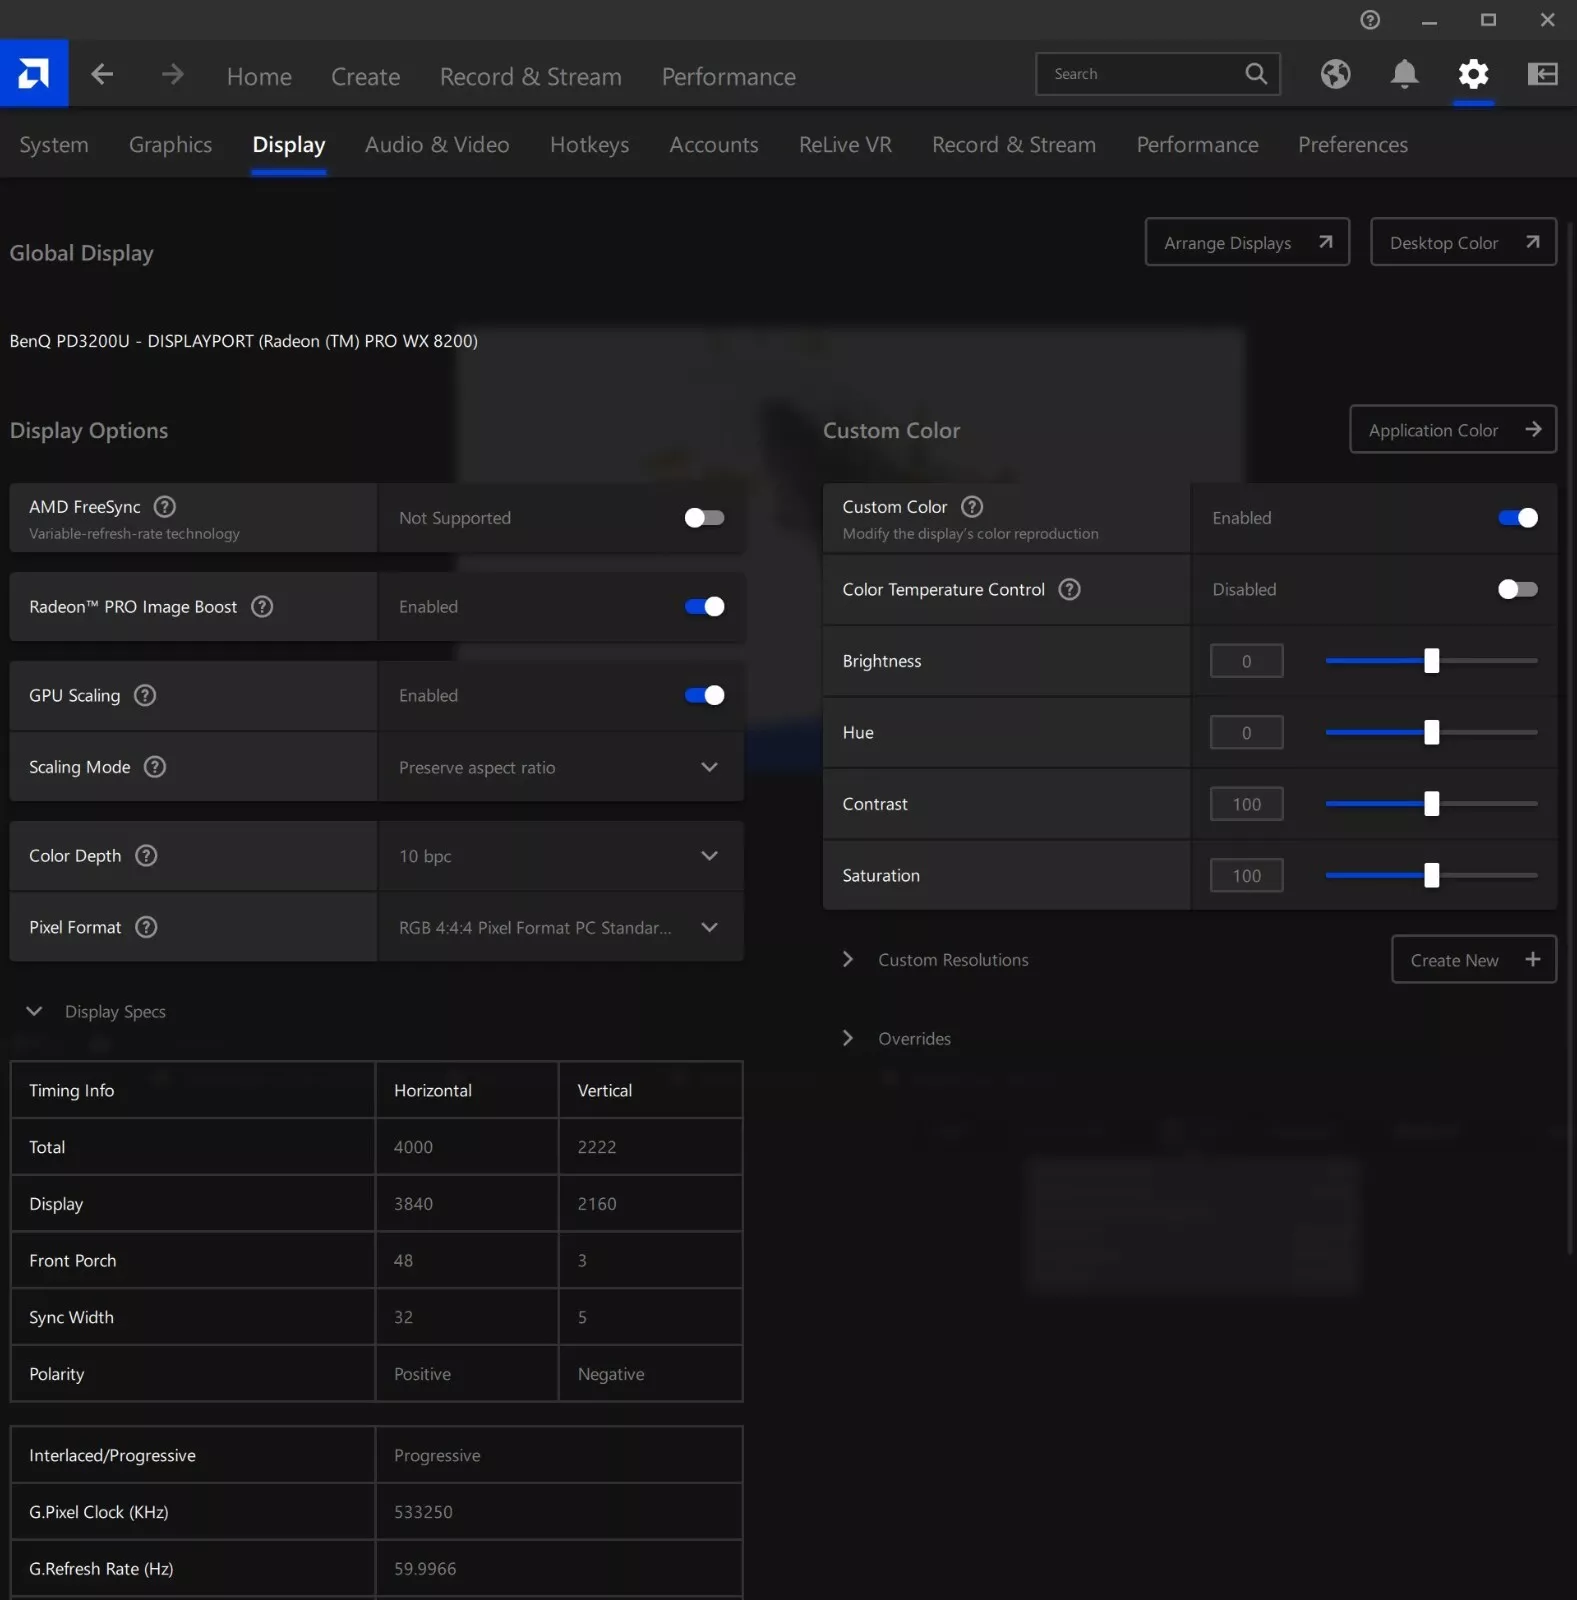Go forward with the right arrow
The image size is (1577, 1600).
click(x=172, y=74)
